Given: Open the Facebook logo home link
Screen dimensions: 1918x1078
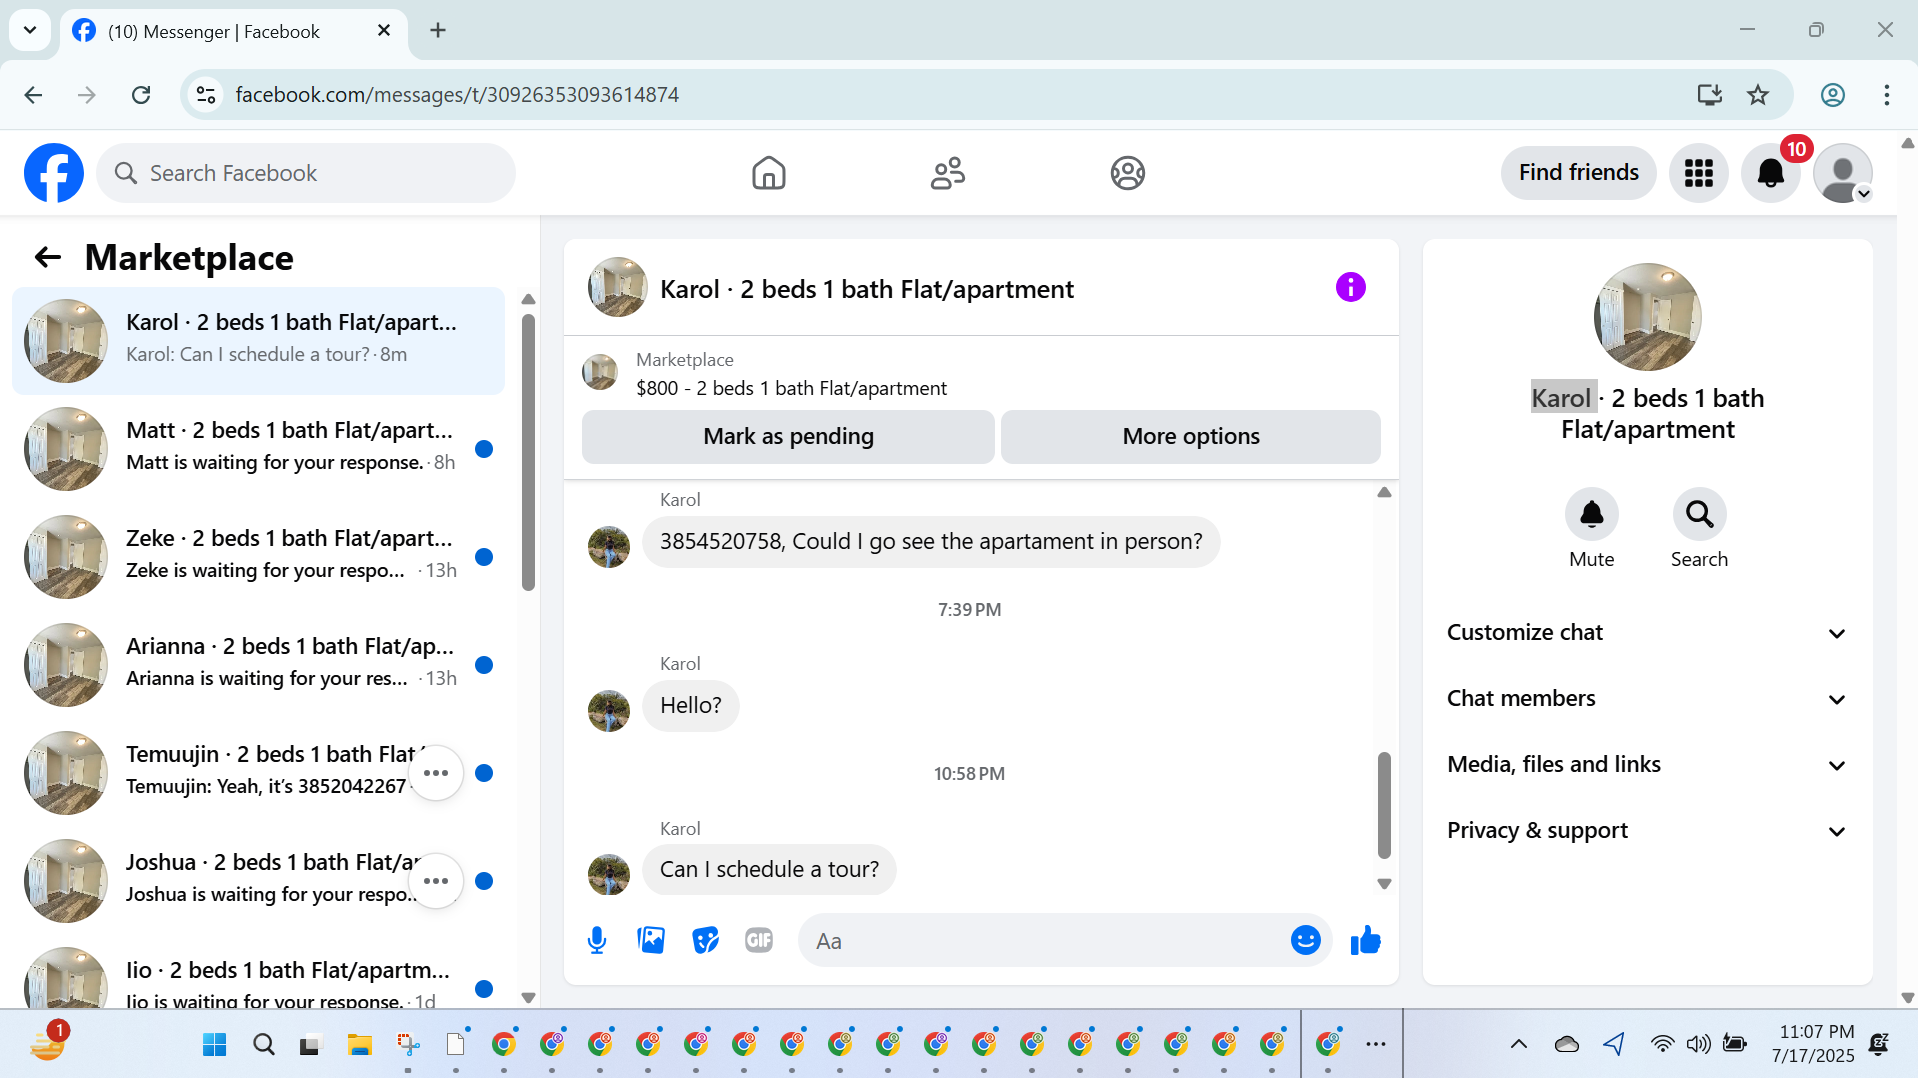Looking at the screenshot, I should click(x=54, y=173).
